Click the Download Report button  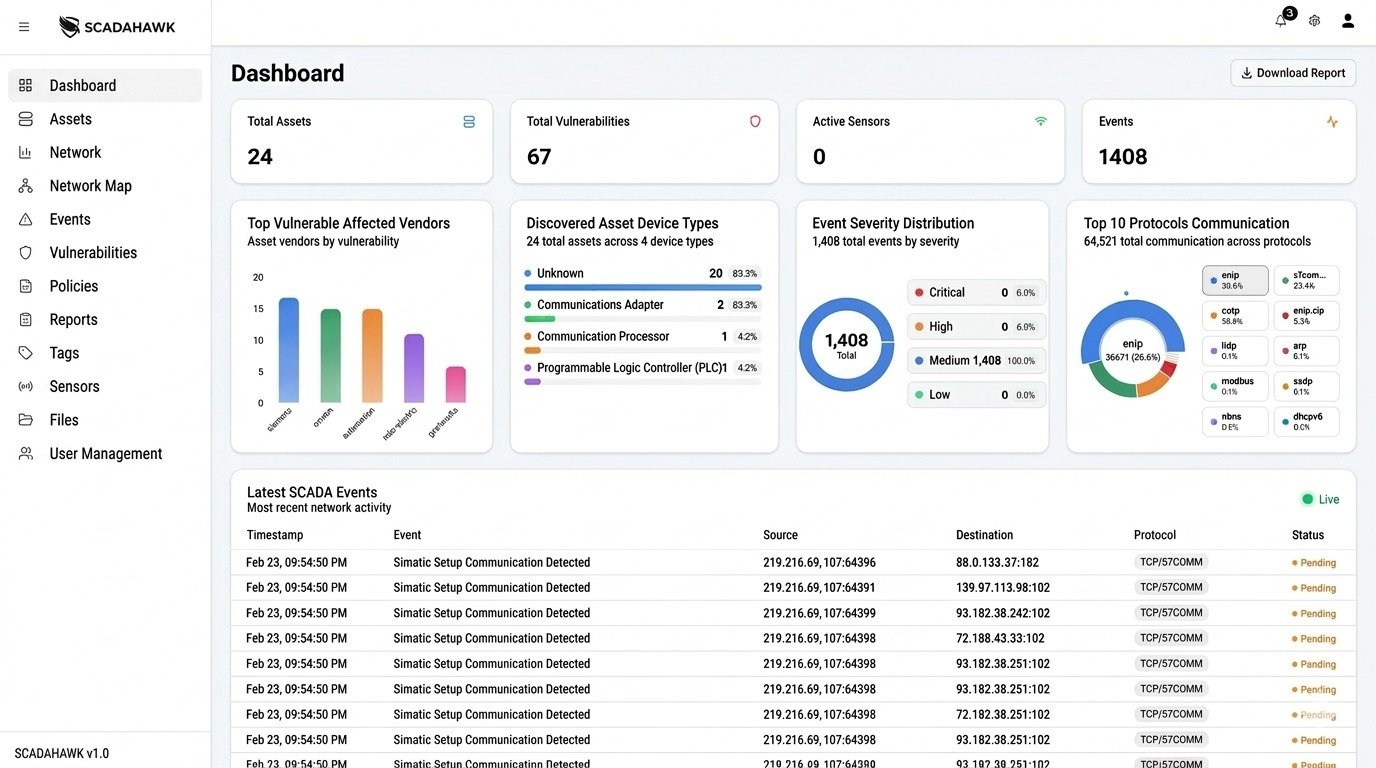[x=1293, y=73]
